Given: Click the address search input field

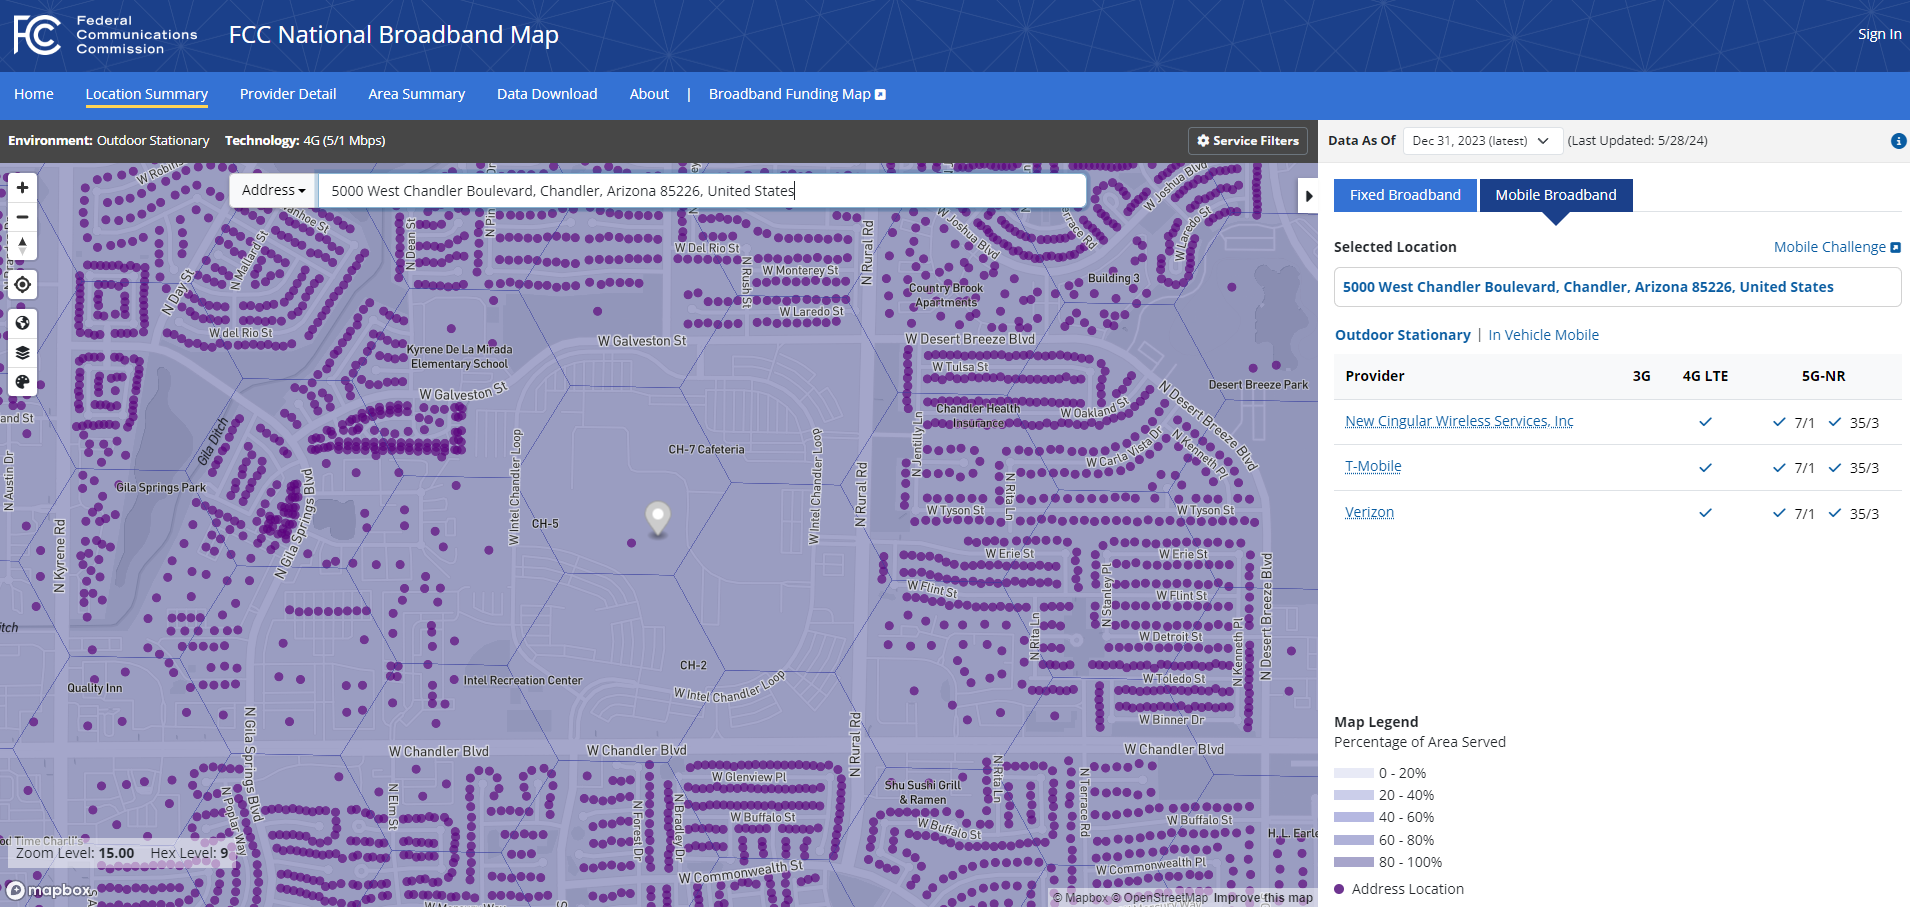Looking at the screenshot, I should coord(701,190).
